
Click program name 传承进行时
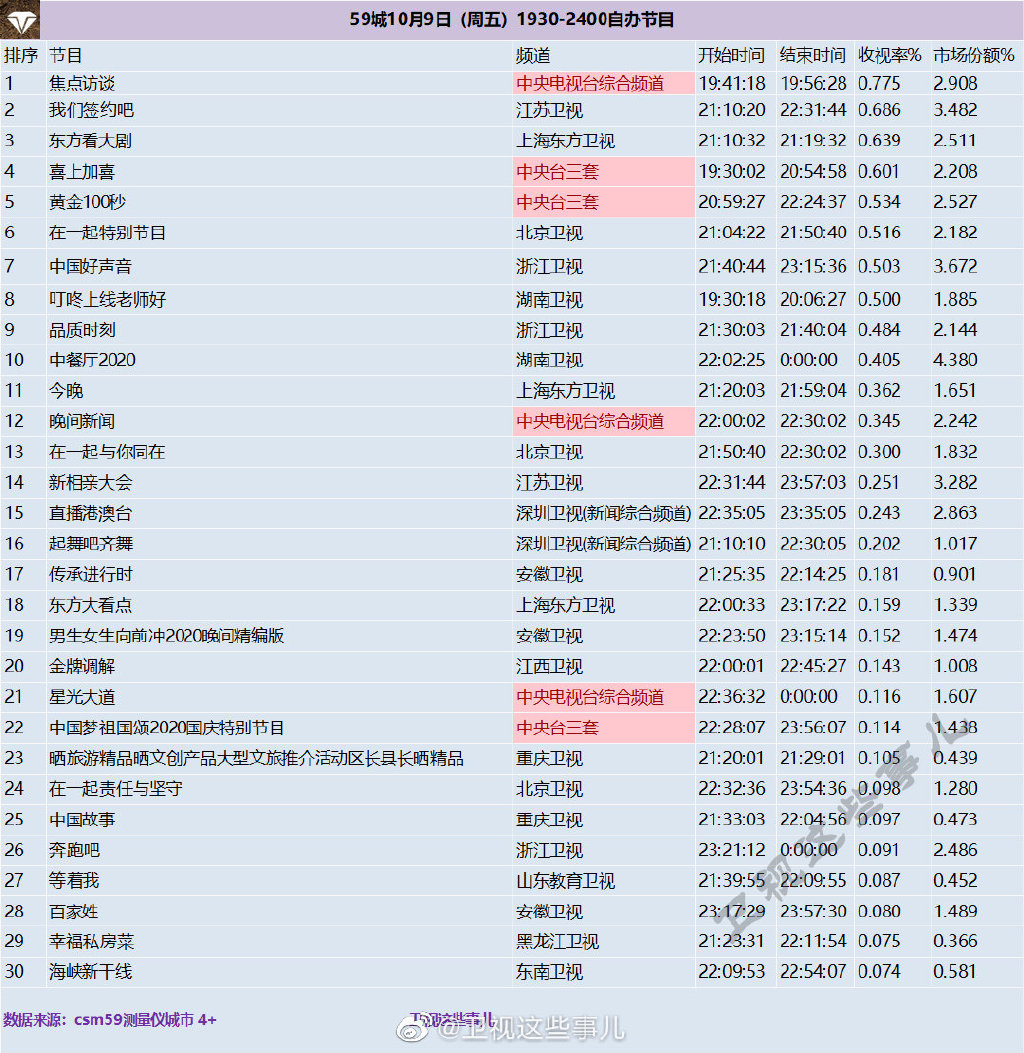point(91,575)
